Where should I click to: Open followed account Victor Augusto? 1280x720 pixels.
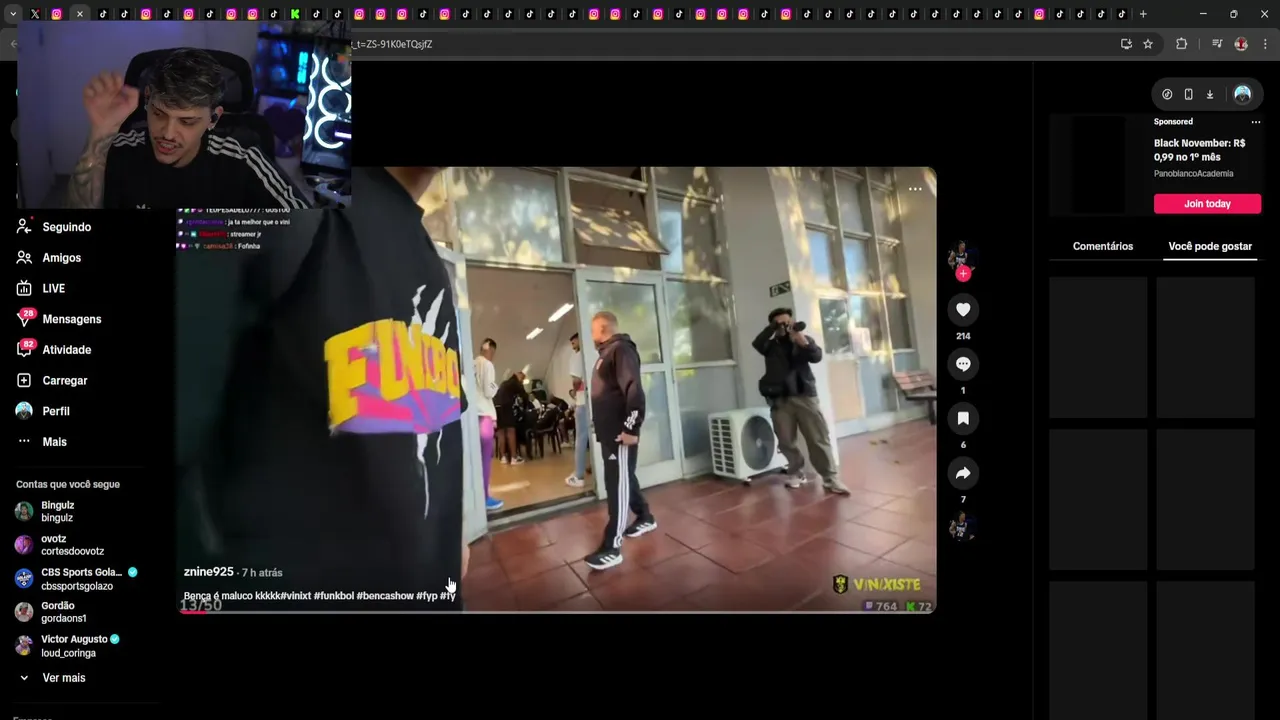[67, 646]
